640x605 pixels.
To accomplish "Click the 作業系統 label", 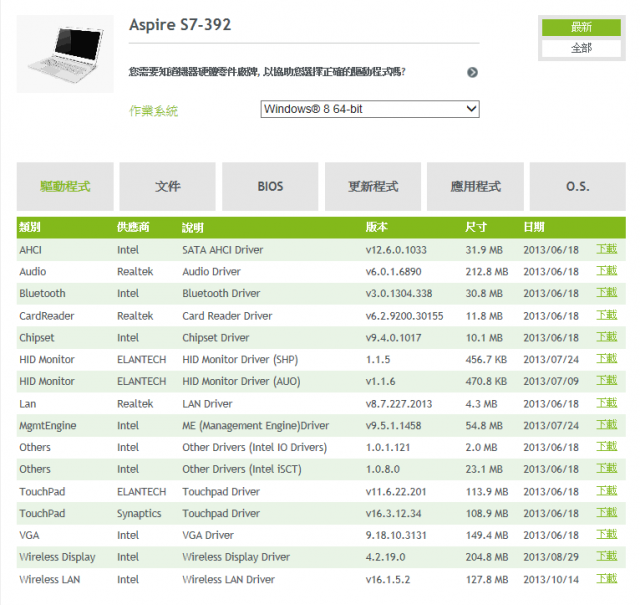I will 153,111.
